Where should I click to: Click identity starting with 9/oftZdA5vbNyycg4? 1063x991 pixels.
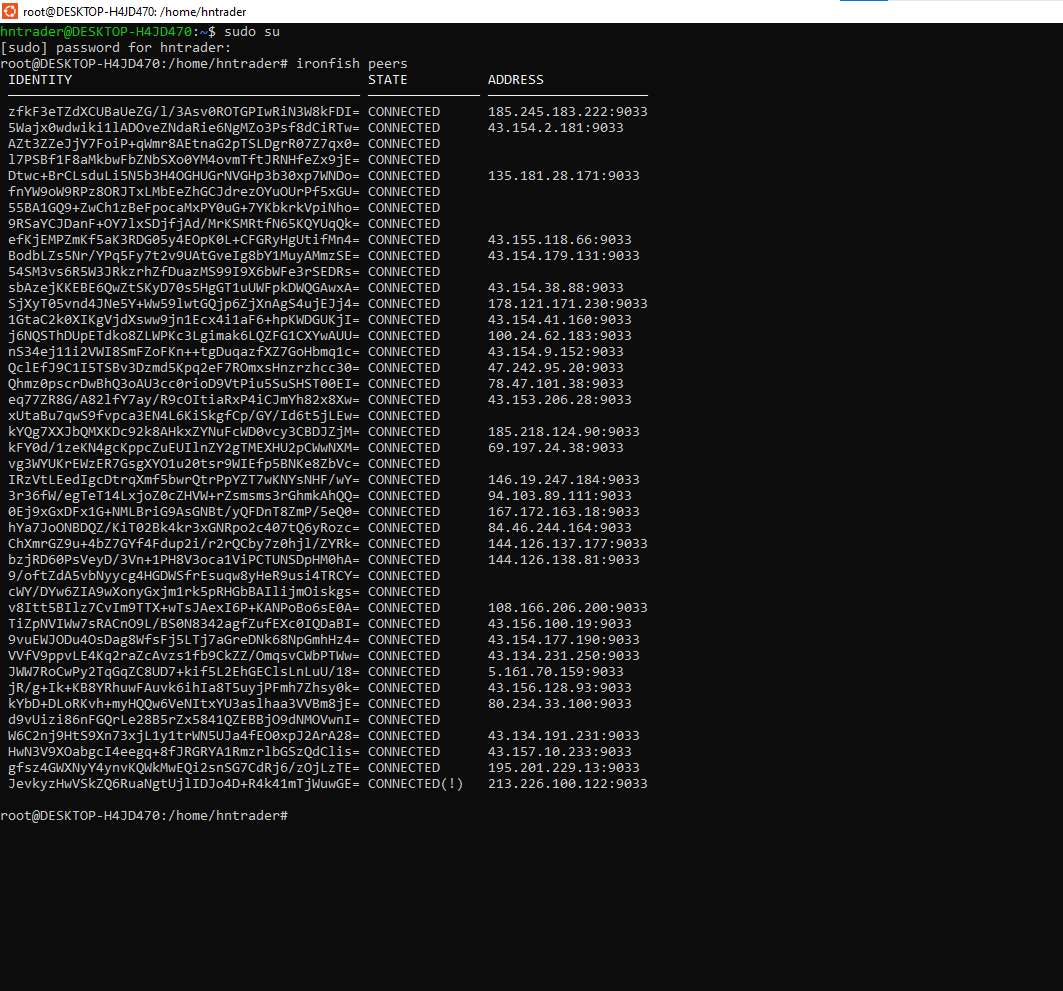184,576
